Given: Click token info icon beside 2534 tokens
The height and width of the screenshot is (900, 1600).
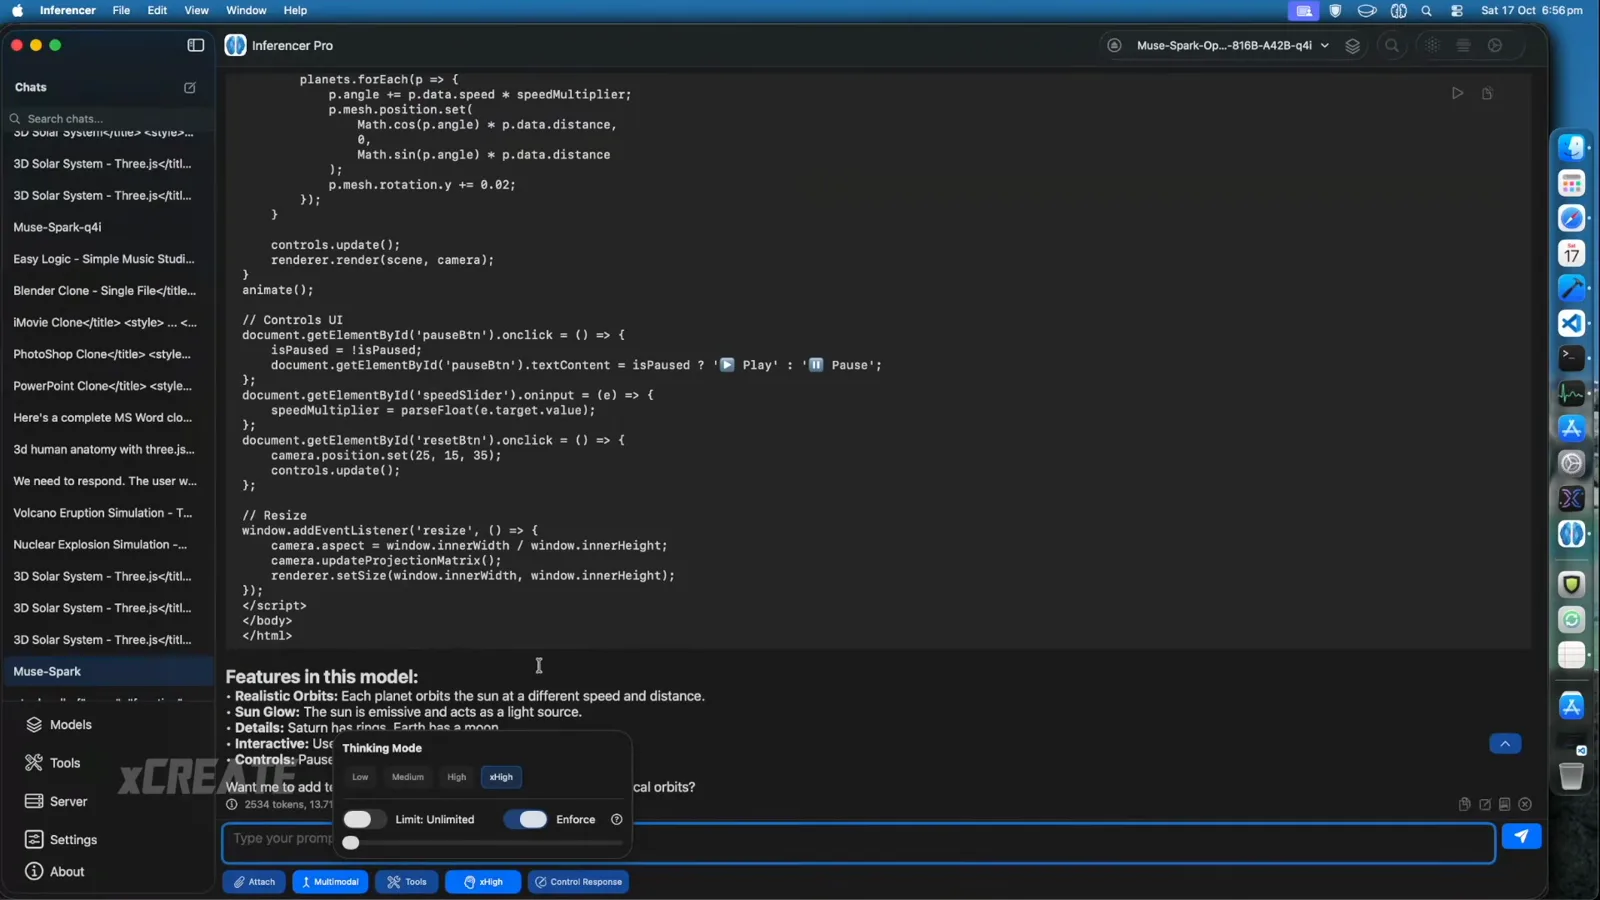Looking at the screenshot, I should tap(232, 805).
